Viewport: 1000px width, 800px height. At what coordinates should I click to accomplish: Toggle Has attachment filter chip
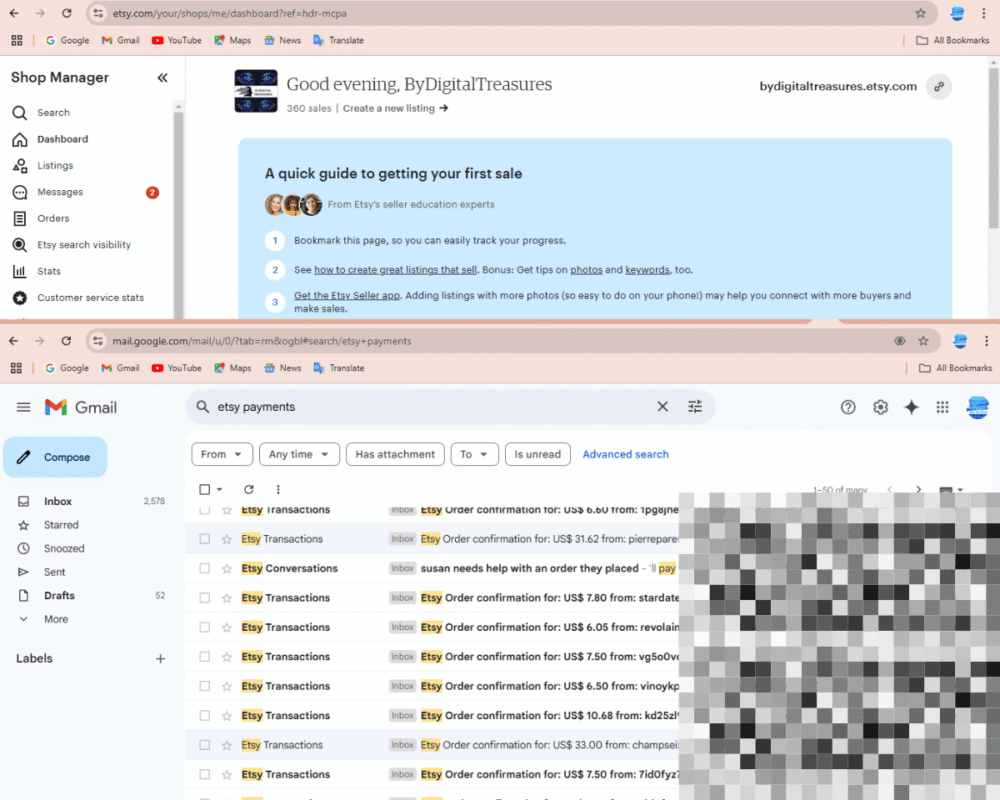pos(395,454)
